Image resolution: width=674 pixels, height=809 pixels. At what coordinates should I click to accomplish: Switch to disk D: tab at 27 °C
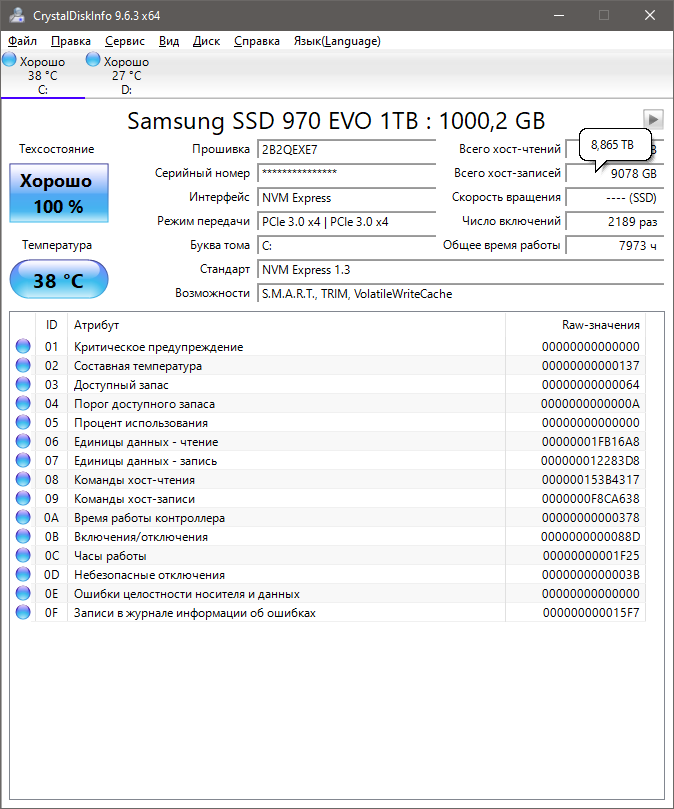click(126, 74)
